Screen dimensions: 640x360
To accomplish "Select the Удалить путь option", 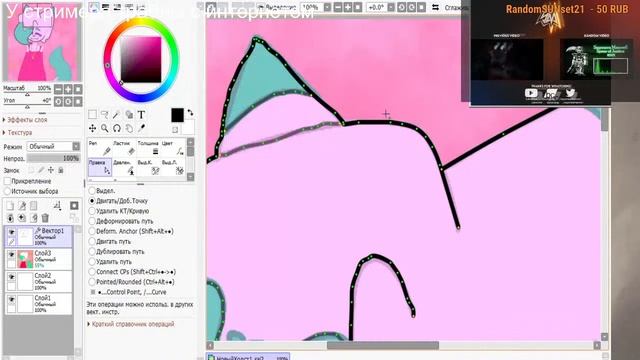I will tap(92, 262).
